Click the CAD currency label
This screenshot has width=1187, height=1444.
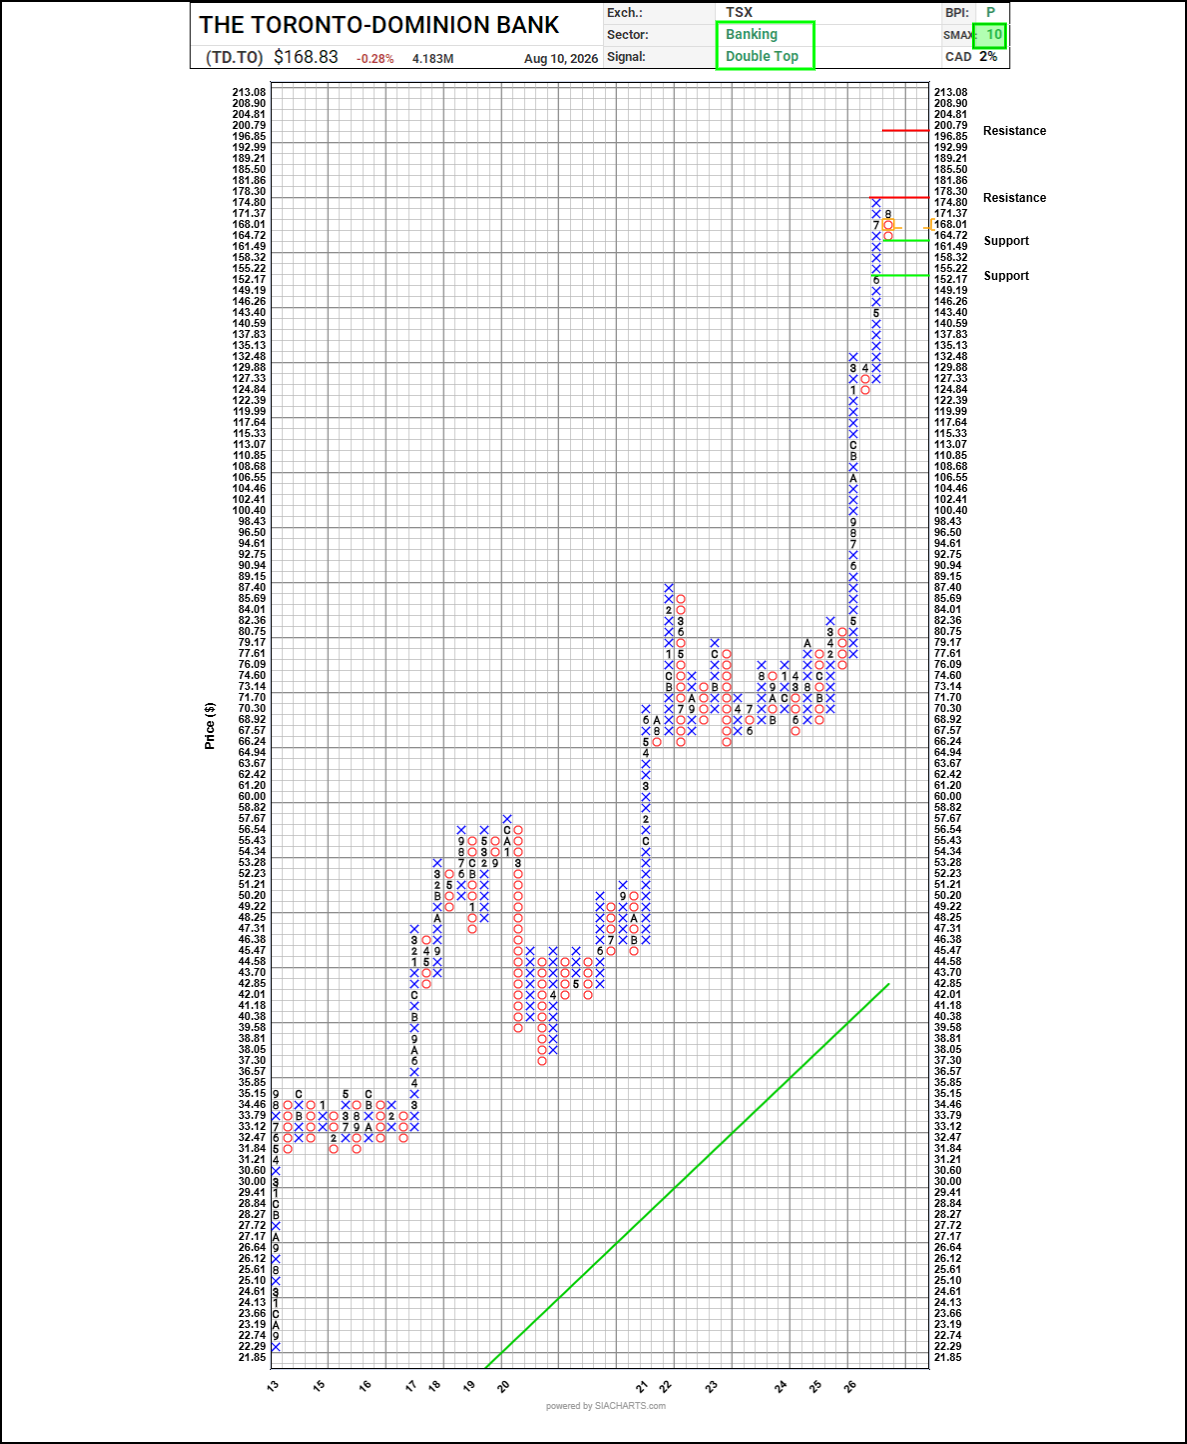[958, 57]
